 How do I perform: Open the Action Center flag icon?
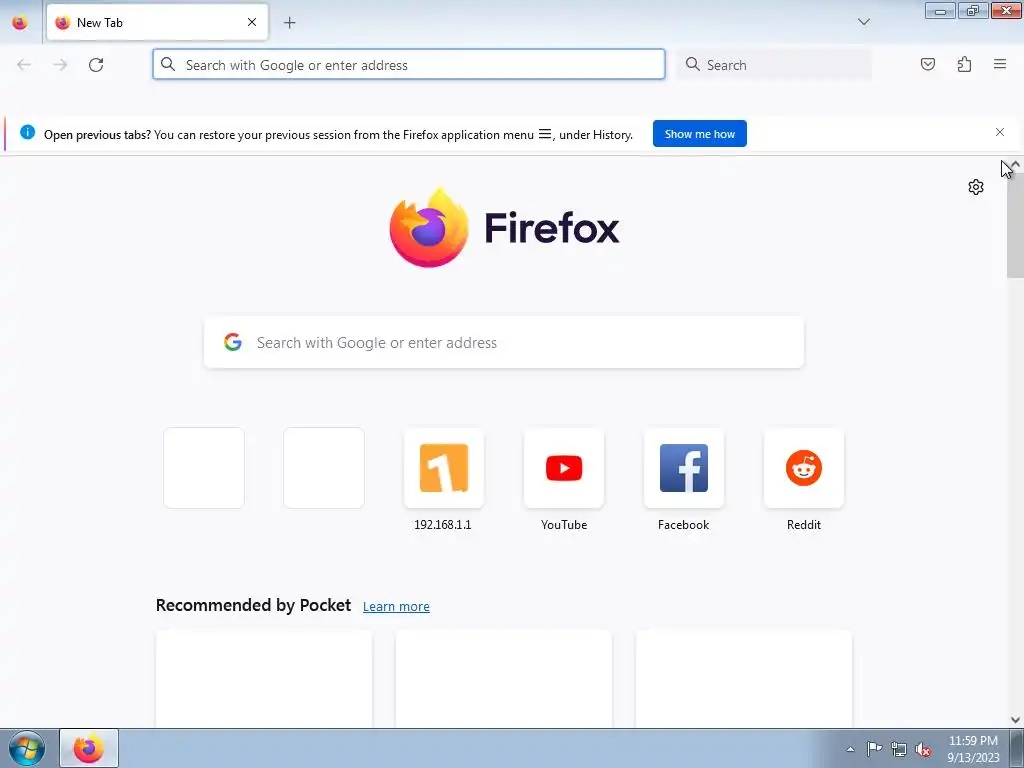(x=874, y=749)
